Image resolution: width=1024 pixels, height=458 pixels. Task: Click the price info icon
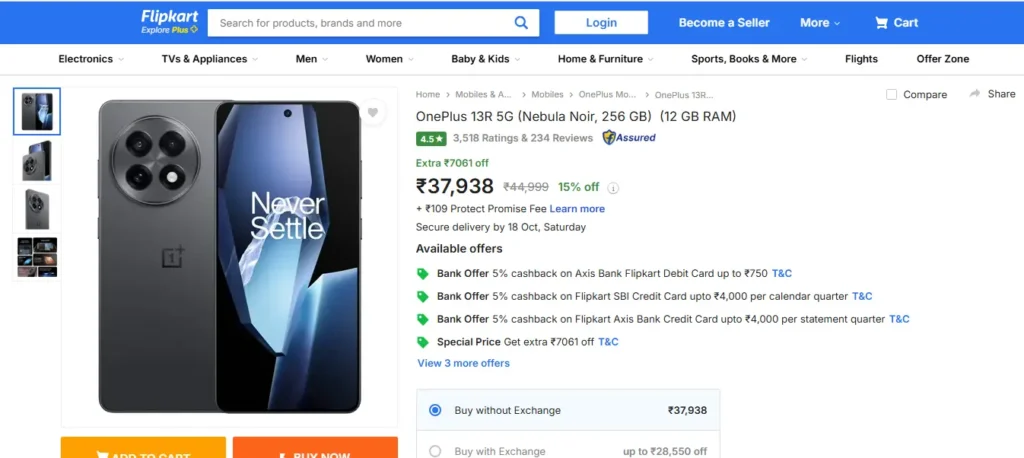614,187
